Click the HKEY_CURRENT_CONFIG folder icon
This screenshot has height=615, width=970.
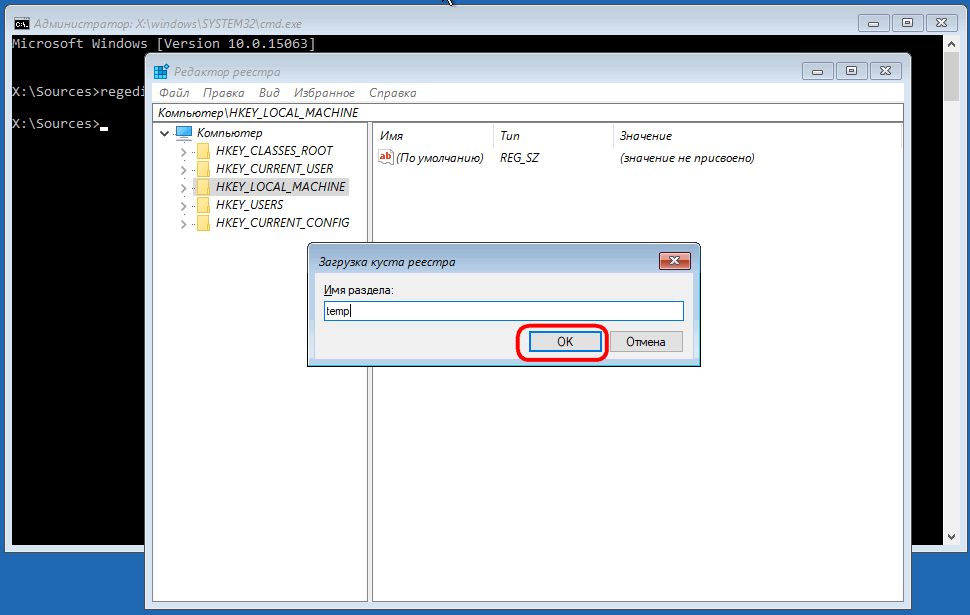tap(203, 223)
